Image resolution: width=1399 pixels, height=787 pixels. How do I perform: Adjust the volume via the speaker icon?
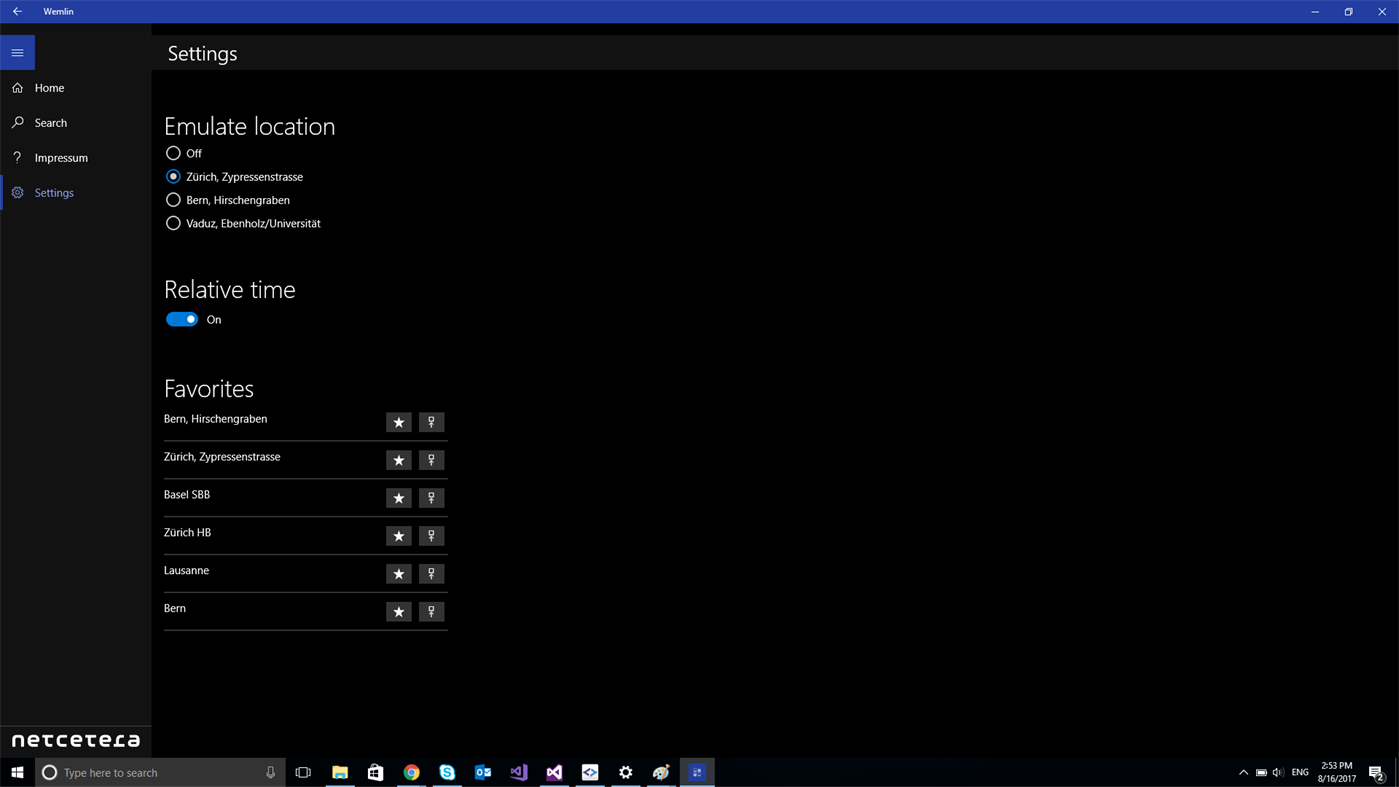[1277, 771]
